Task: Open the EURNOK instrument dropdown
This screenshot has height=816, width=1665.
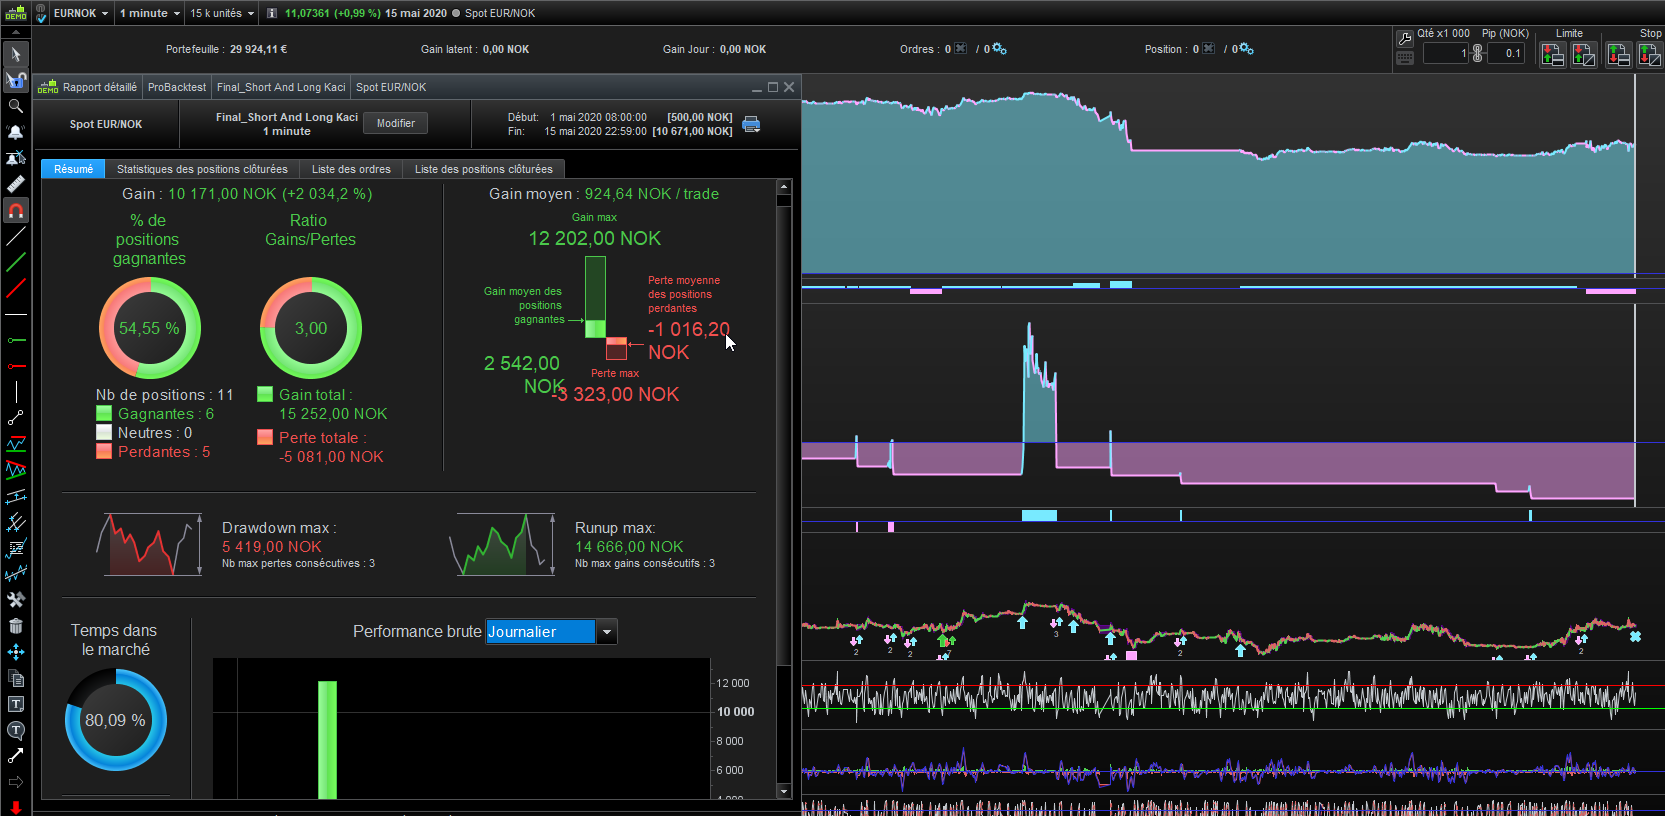Action: 81,13
